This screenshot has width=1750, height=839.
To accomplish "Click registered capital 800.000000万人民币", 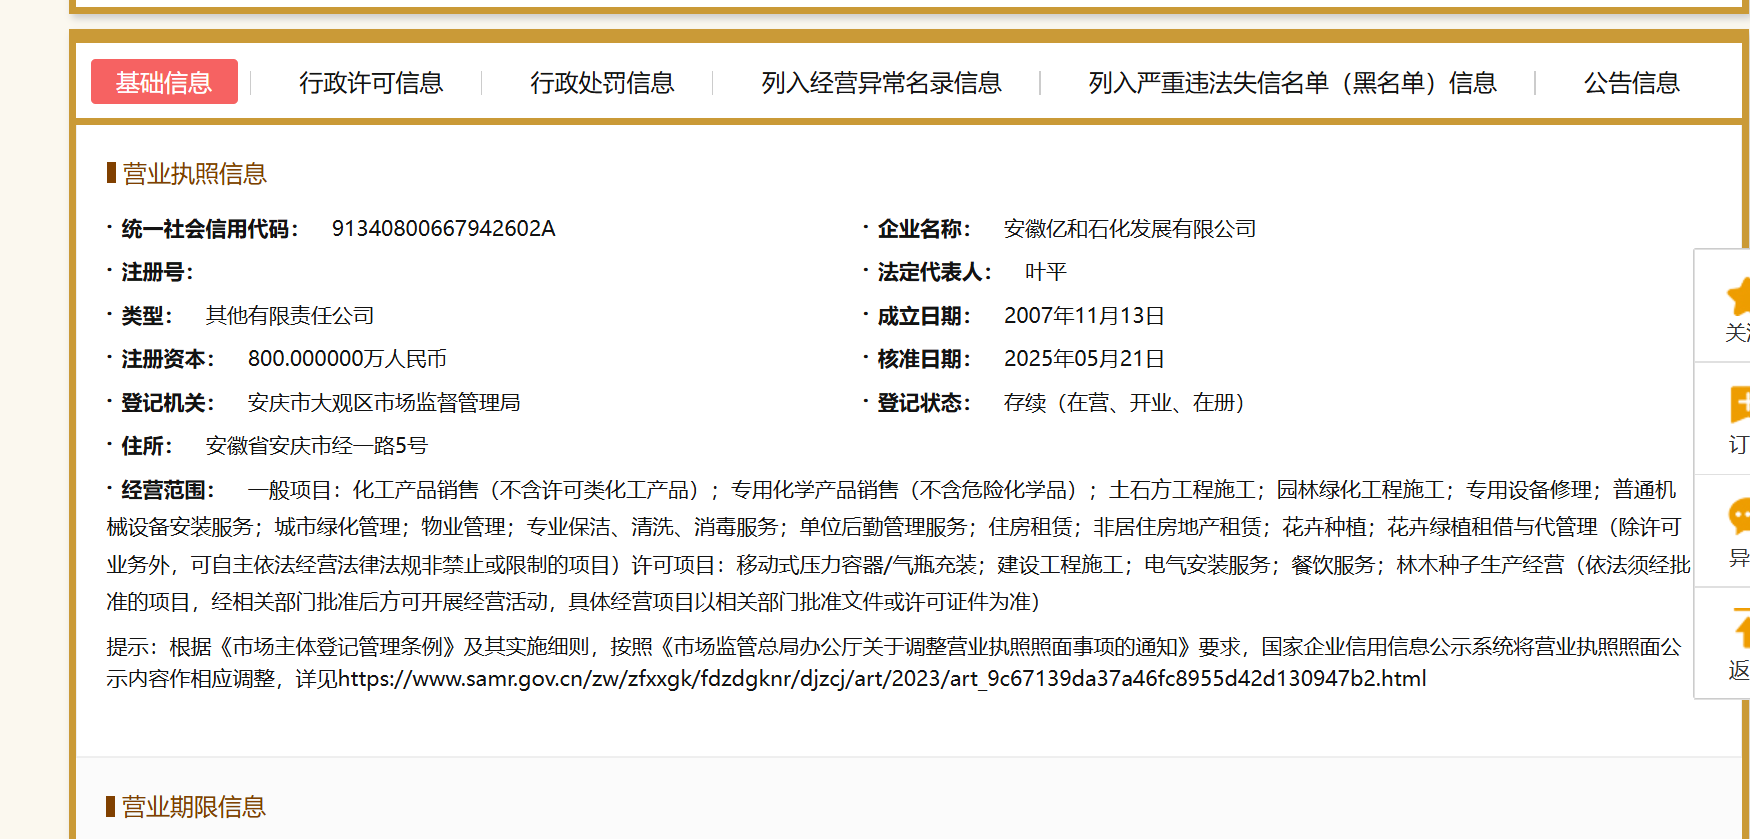I will (347, 359).
